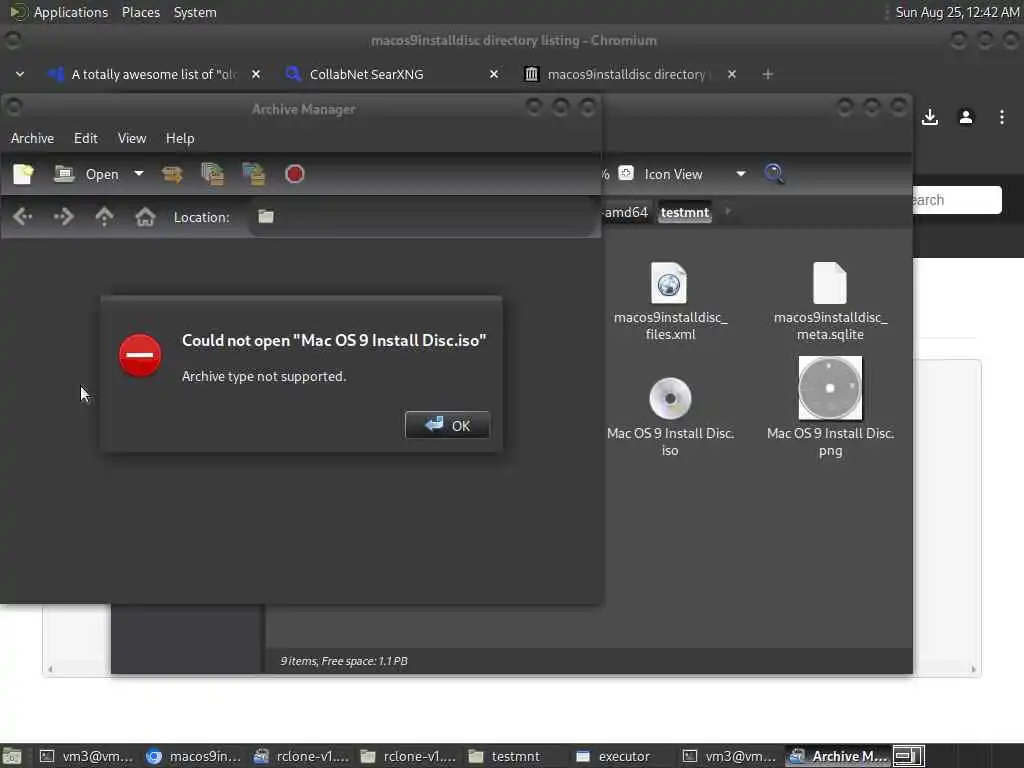Click the show desktop icon in taskbar

tap(12, 756)
